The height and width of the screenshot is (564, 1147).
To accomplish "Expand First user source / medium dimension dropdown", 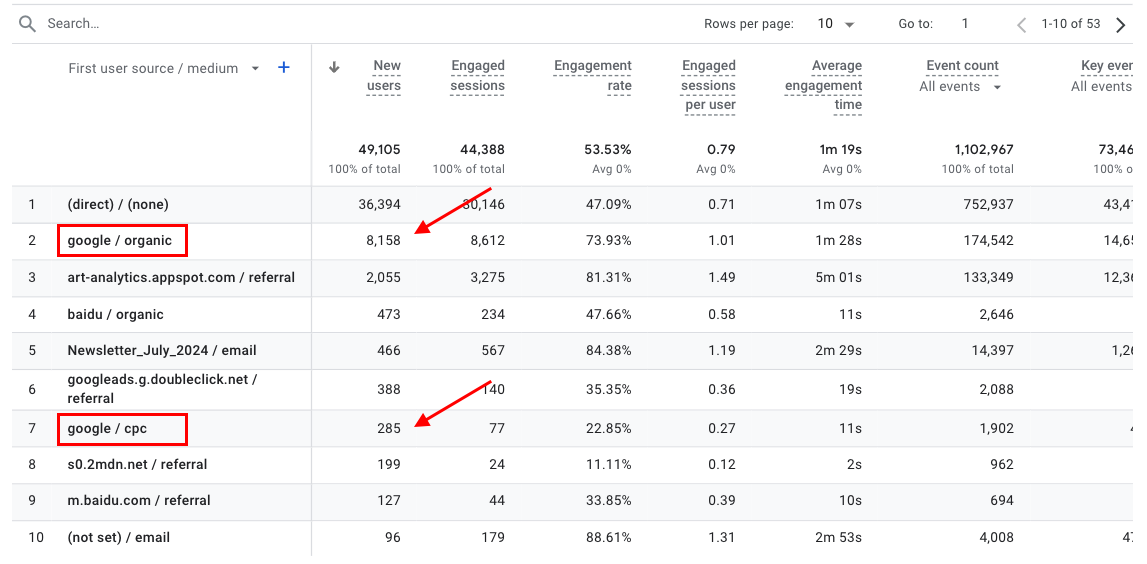I will [x=255, y=69].
